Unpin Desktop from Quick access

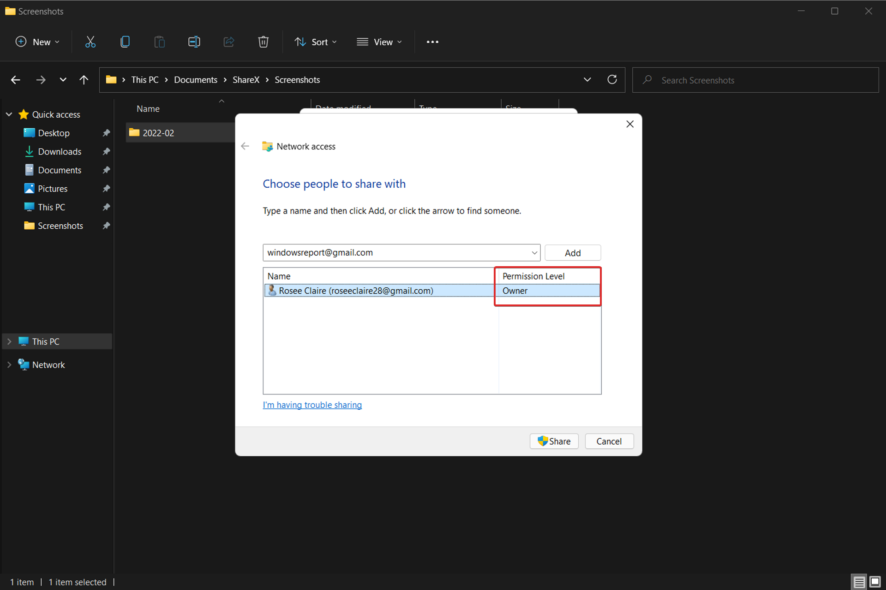[106, 132]
